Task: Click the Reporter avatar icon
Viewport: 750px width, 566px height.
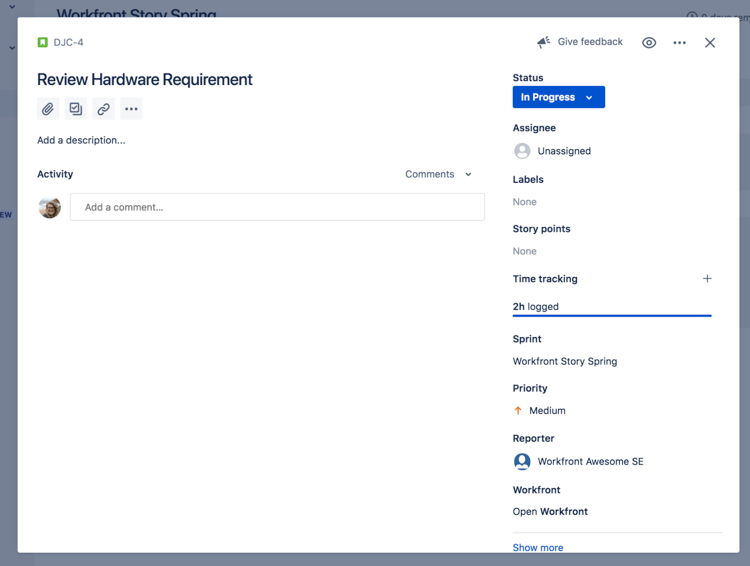Action: coord(522,461)
